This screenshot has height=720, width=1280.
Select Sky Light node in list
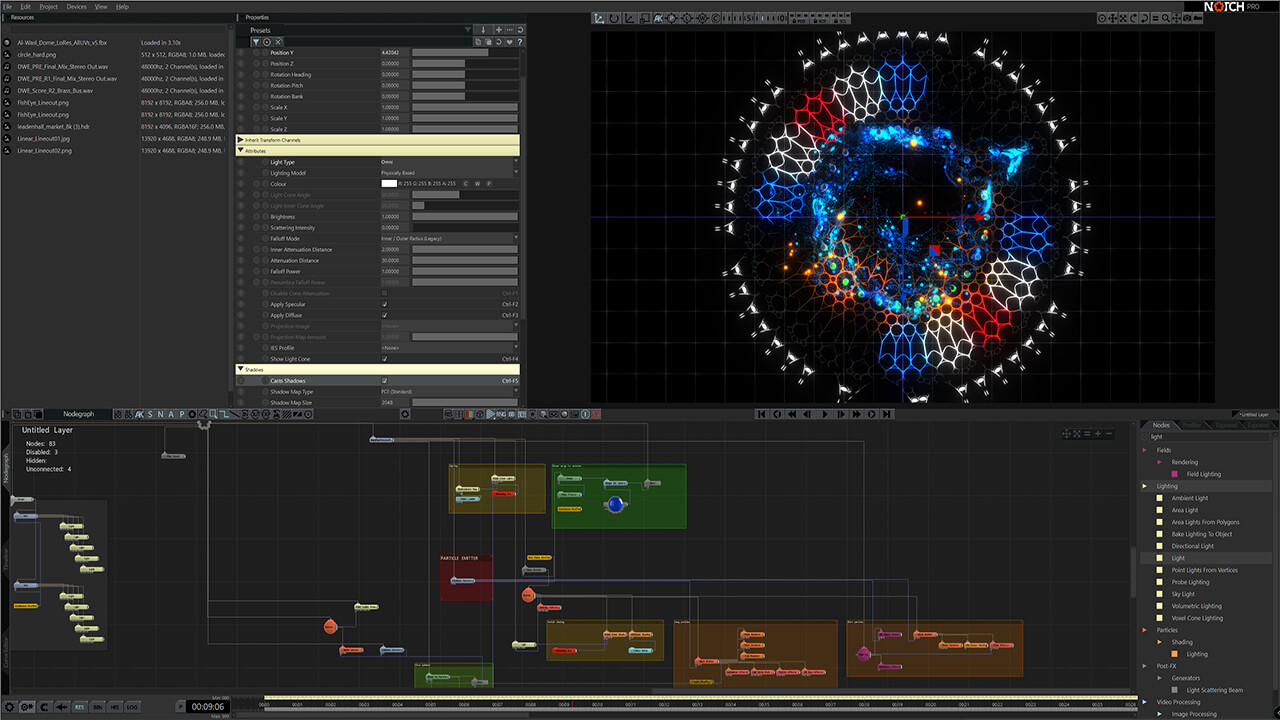pos(1183,594)
